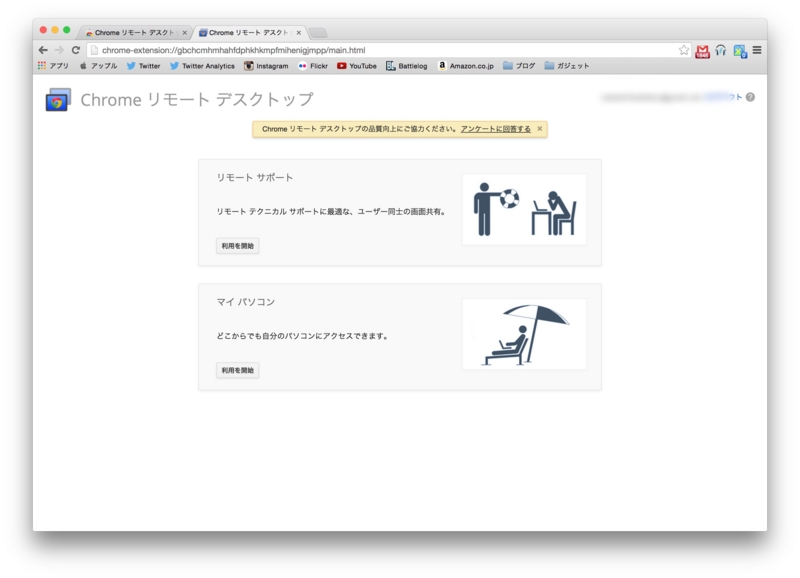Expand the ガジェット bookmarks folder
The height and width of the screenshot is (578, 800).
click(x=578, y=68)
